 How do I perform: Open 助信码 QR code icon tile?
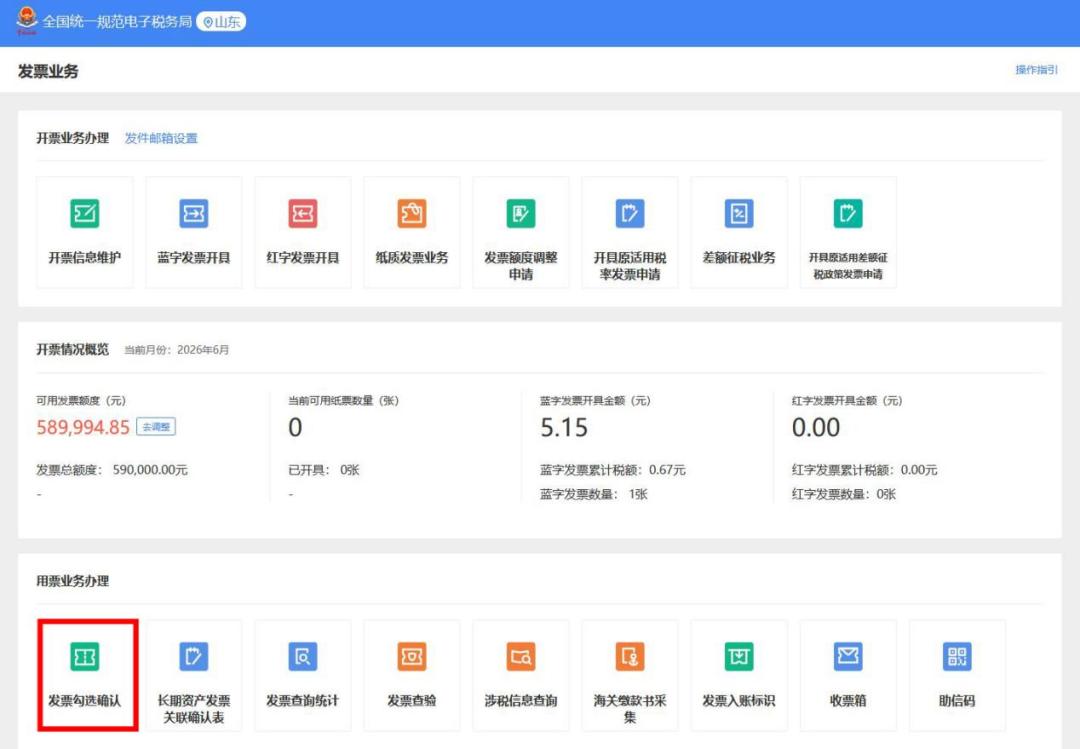pyautogui.click(x=957, y=675)
